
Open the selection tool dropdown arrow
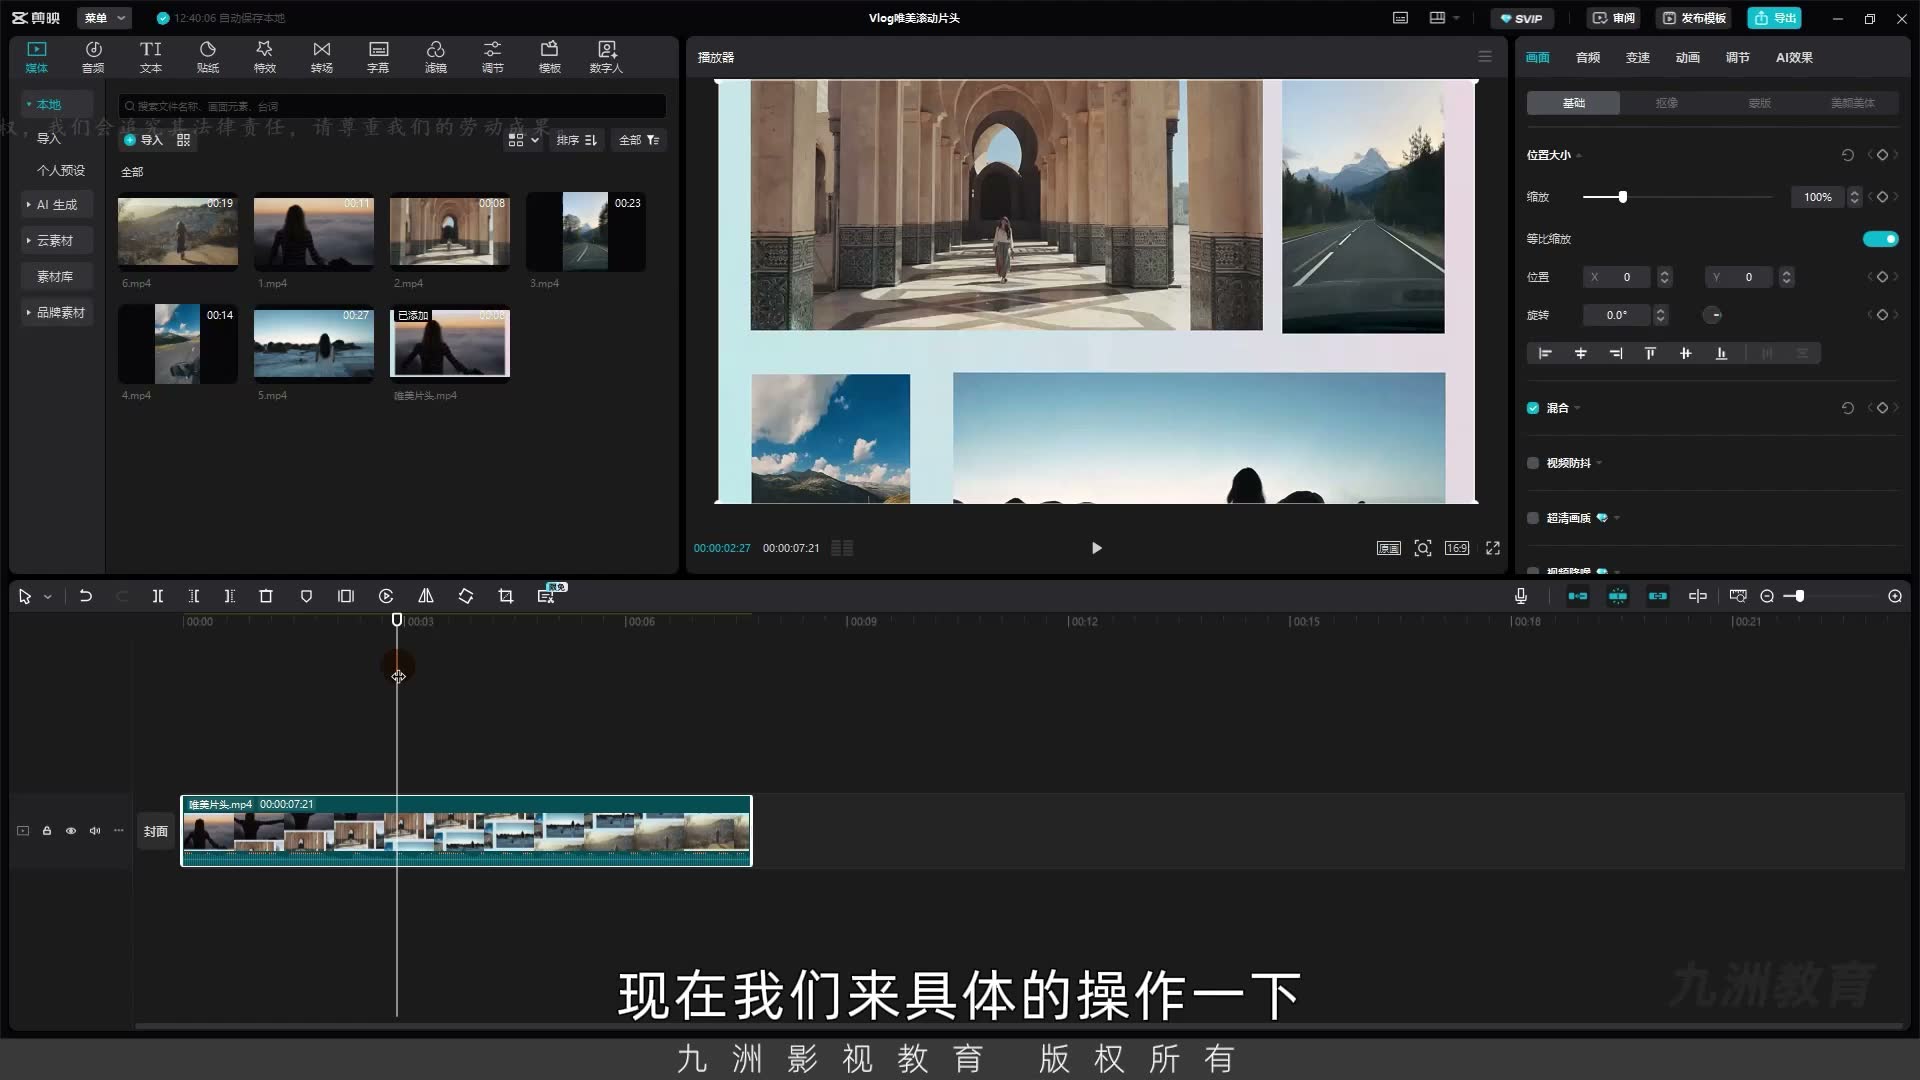pos(47,597)
